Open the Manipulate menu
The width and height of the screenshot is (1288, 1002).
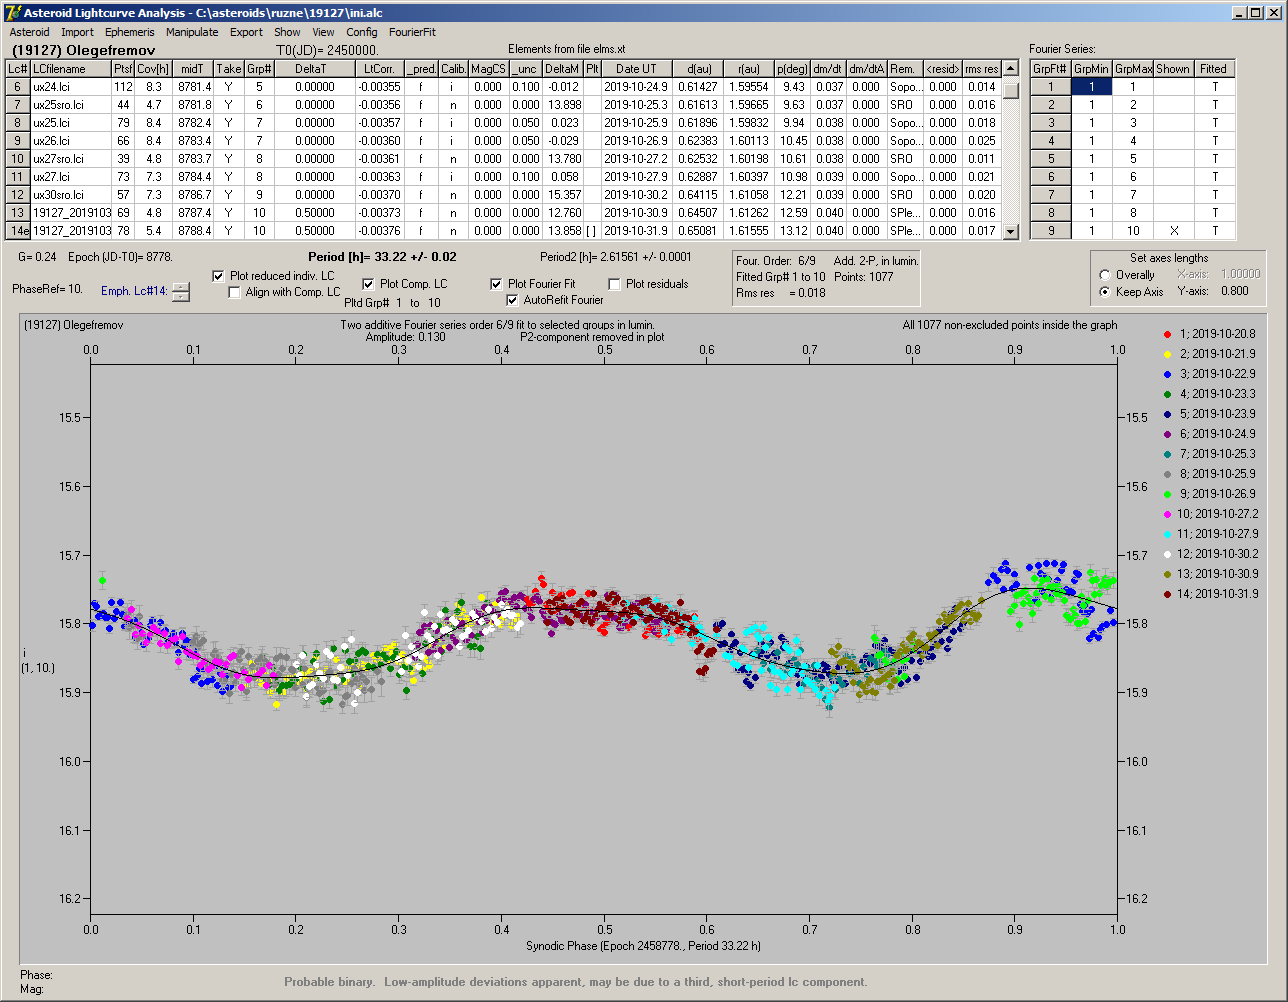192,32
